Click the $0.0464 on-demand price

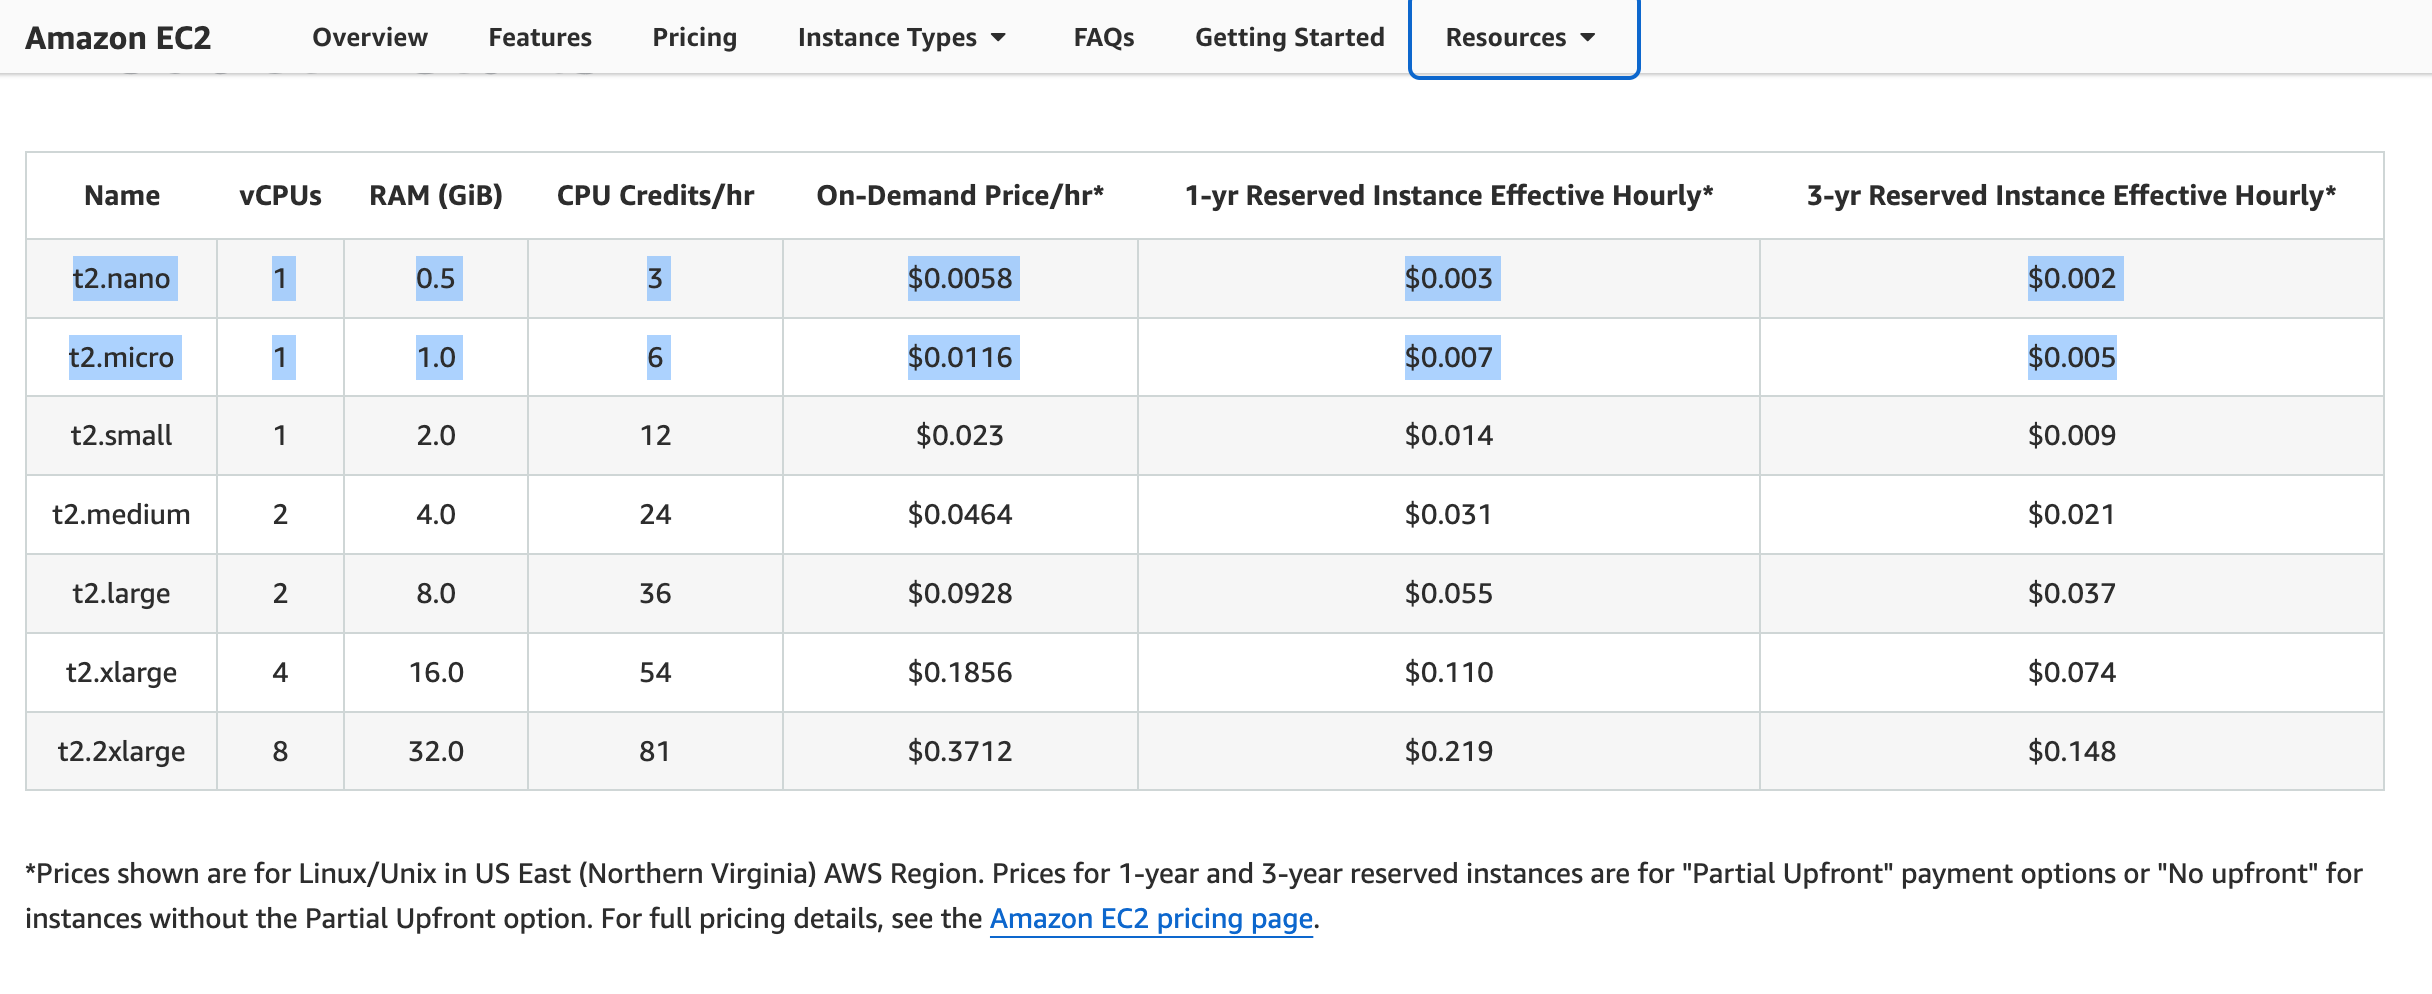pos(960,514)
